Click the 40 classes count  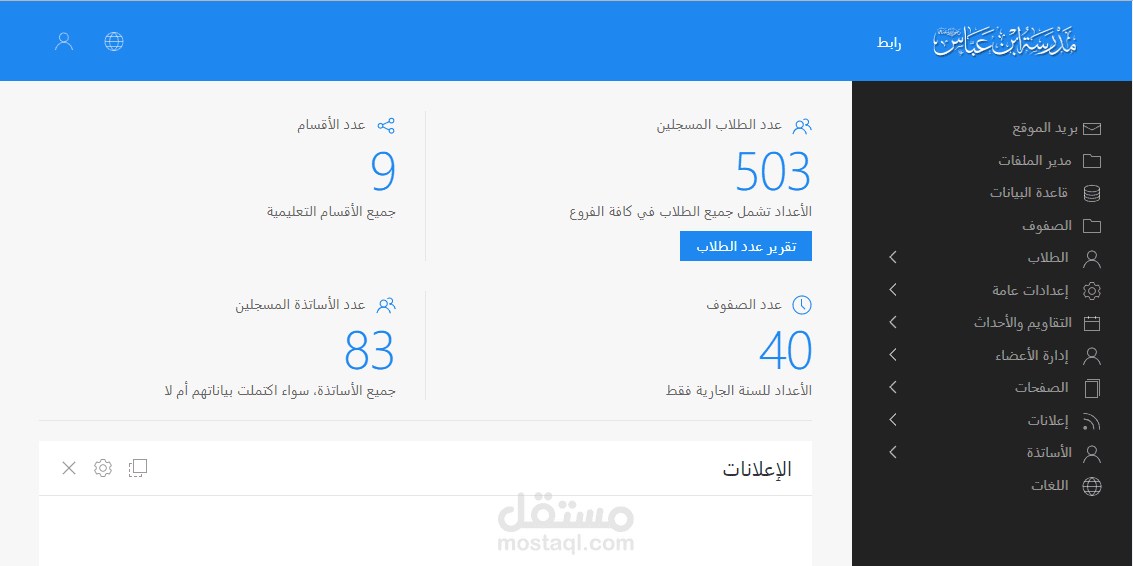coord(785,351)
